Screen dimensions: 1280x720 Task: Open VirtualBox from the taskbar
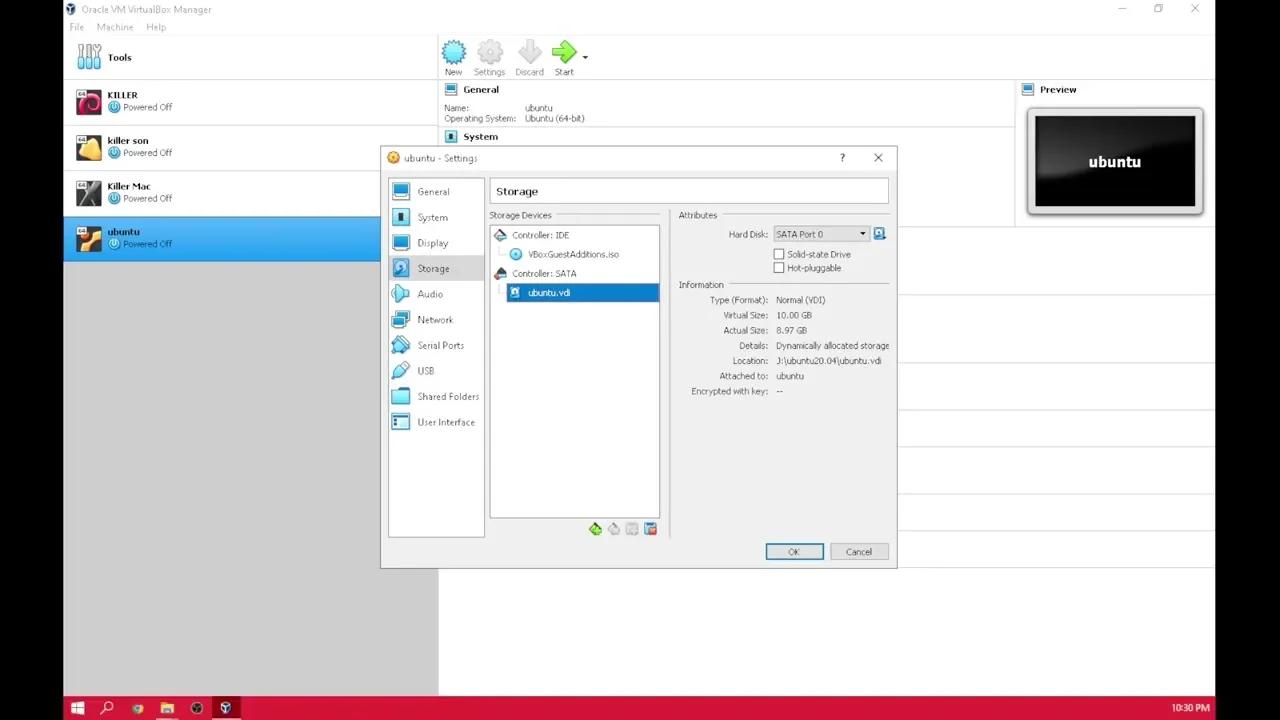click(x=226, y=708)
